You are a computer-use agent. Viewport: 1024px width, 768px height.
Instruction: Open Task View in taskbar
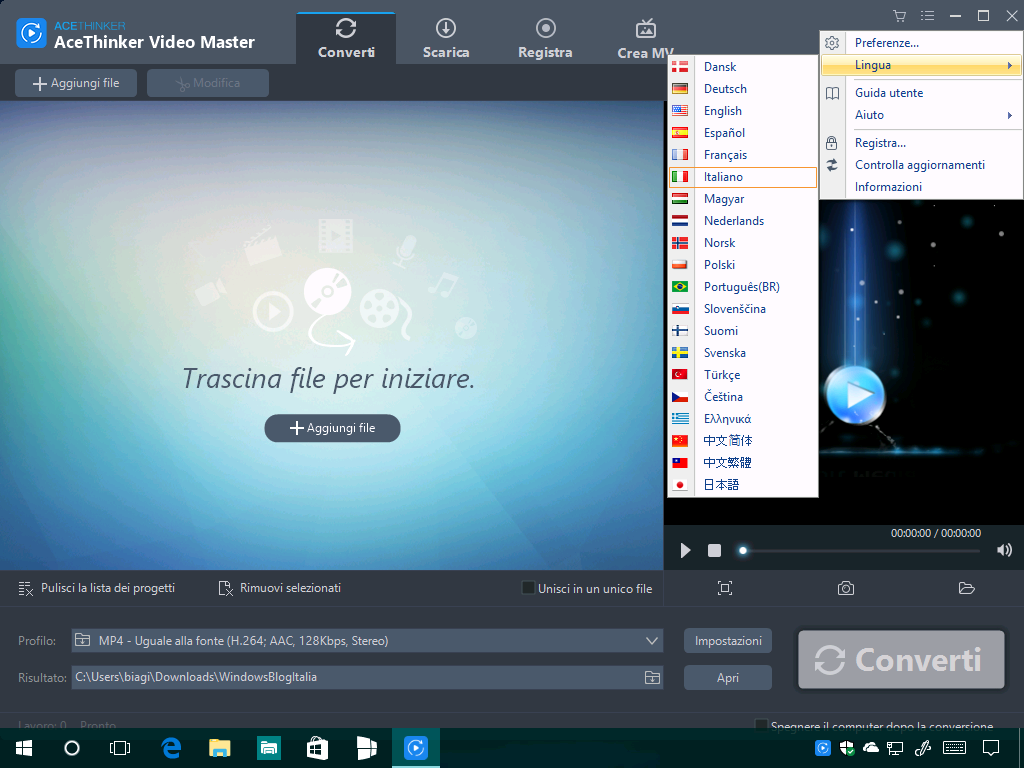point(120,748)
